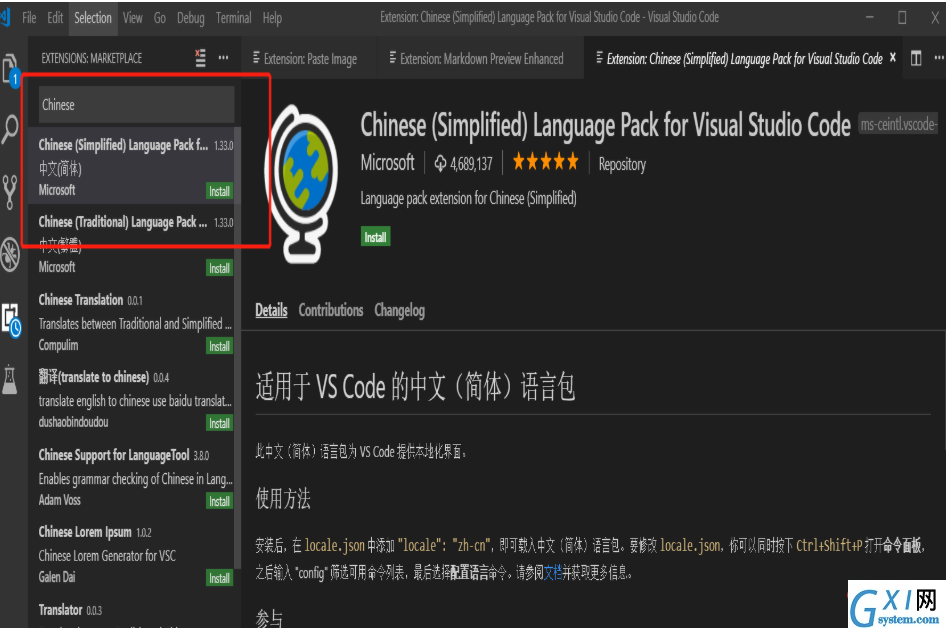Click Extensions: Marketplace panel title
946x628 pixels.
92,58
